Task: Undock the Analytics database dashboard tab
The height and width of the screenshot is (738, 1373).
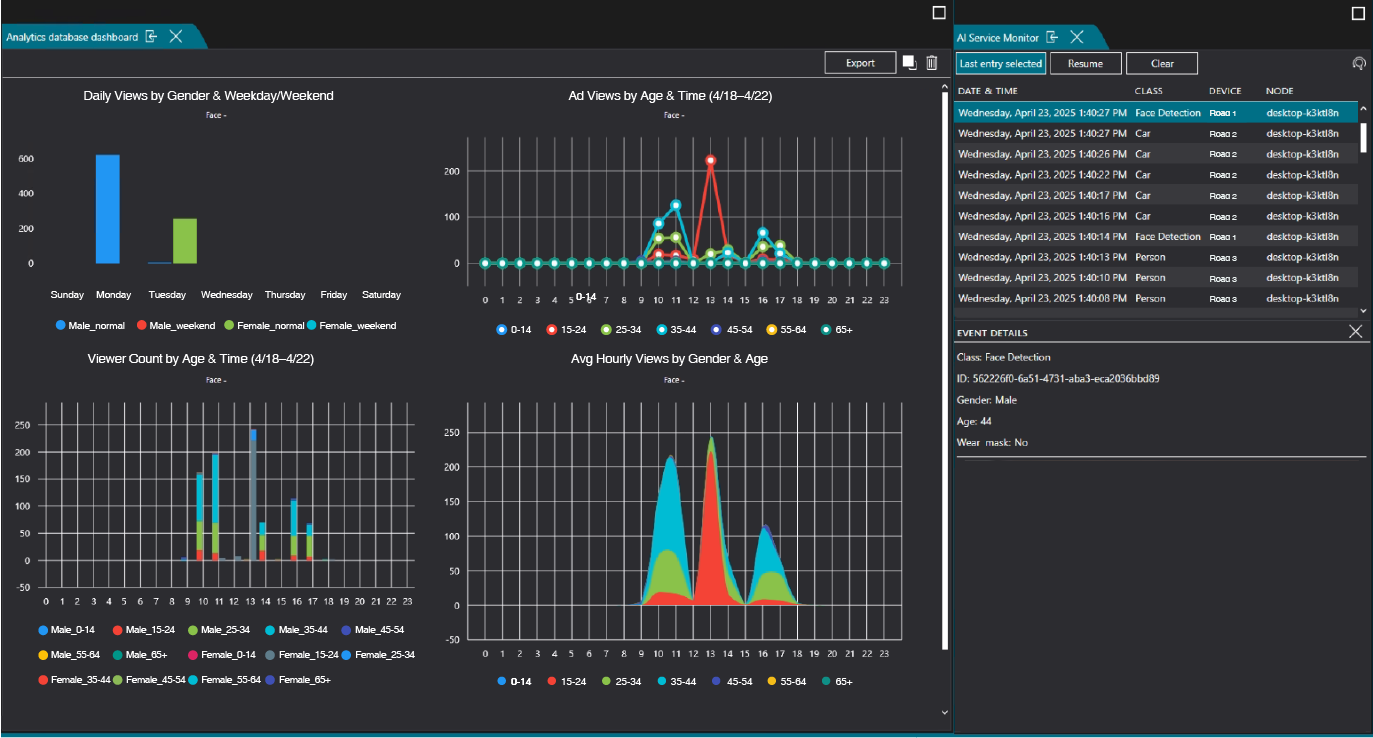Action: click(152, 37)
